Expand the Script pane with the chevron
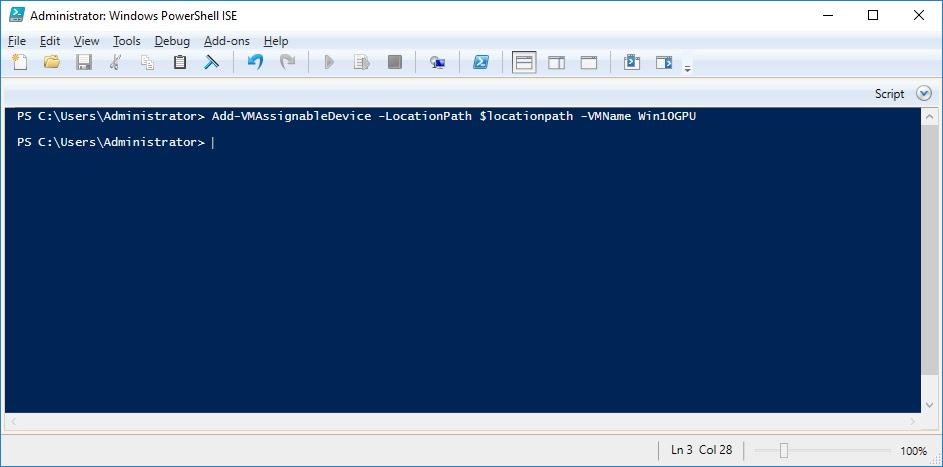Image resolution: width=943 pixels, height=467 pixels. coord(924,94)
